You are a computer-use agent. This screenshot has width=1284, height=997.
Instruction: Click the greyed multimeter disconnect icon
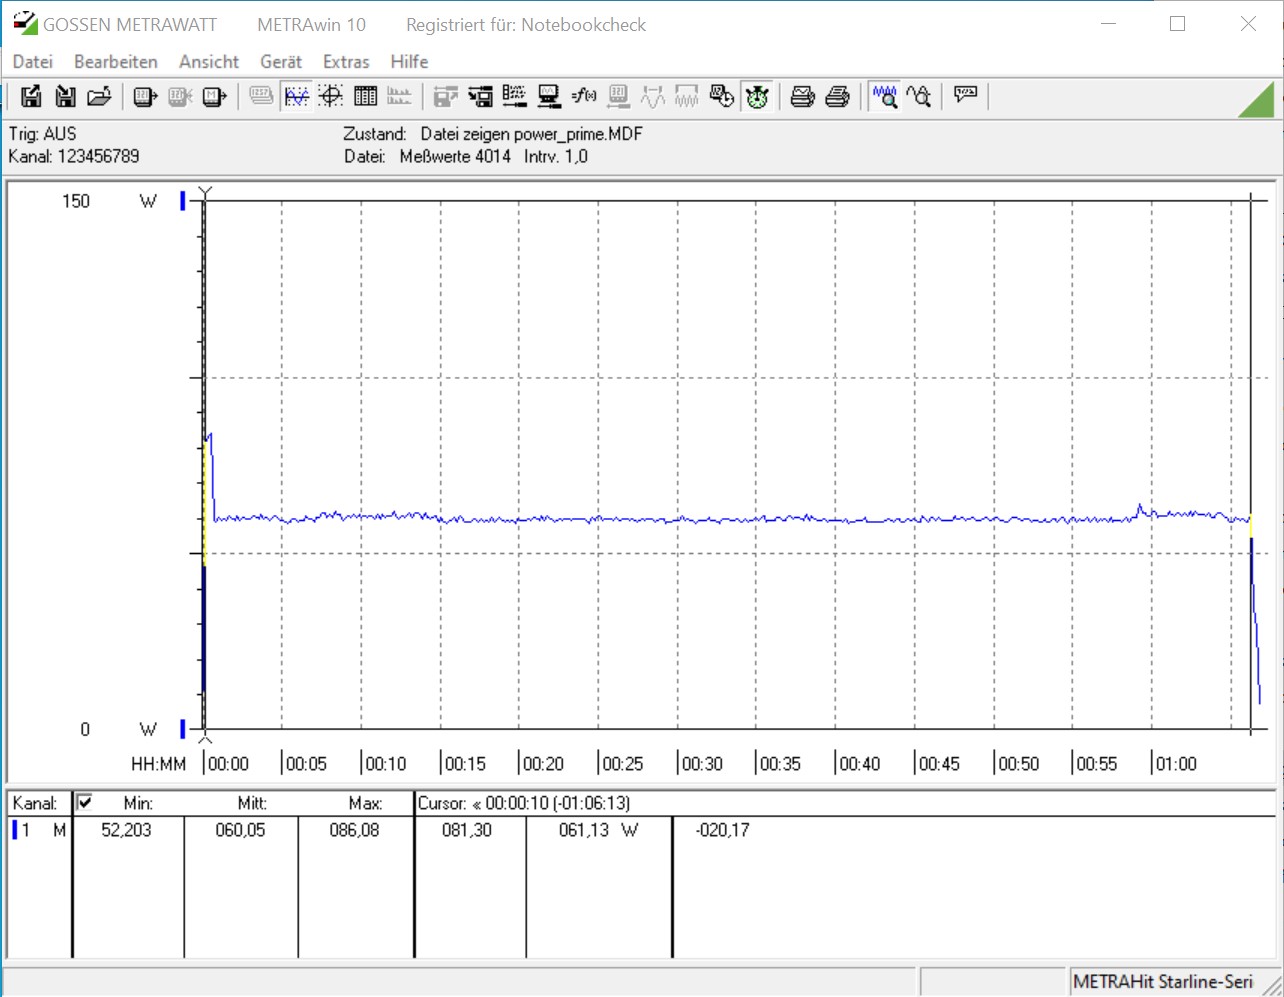pos(180,96)
